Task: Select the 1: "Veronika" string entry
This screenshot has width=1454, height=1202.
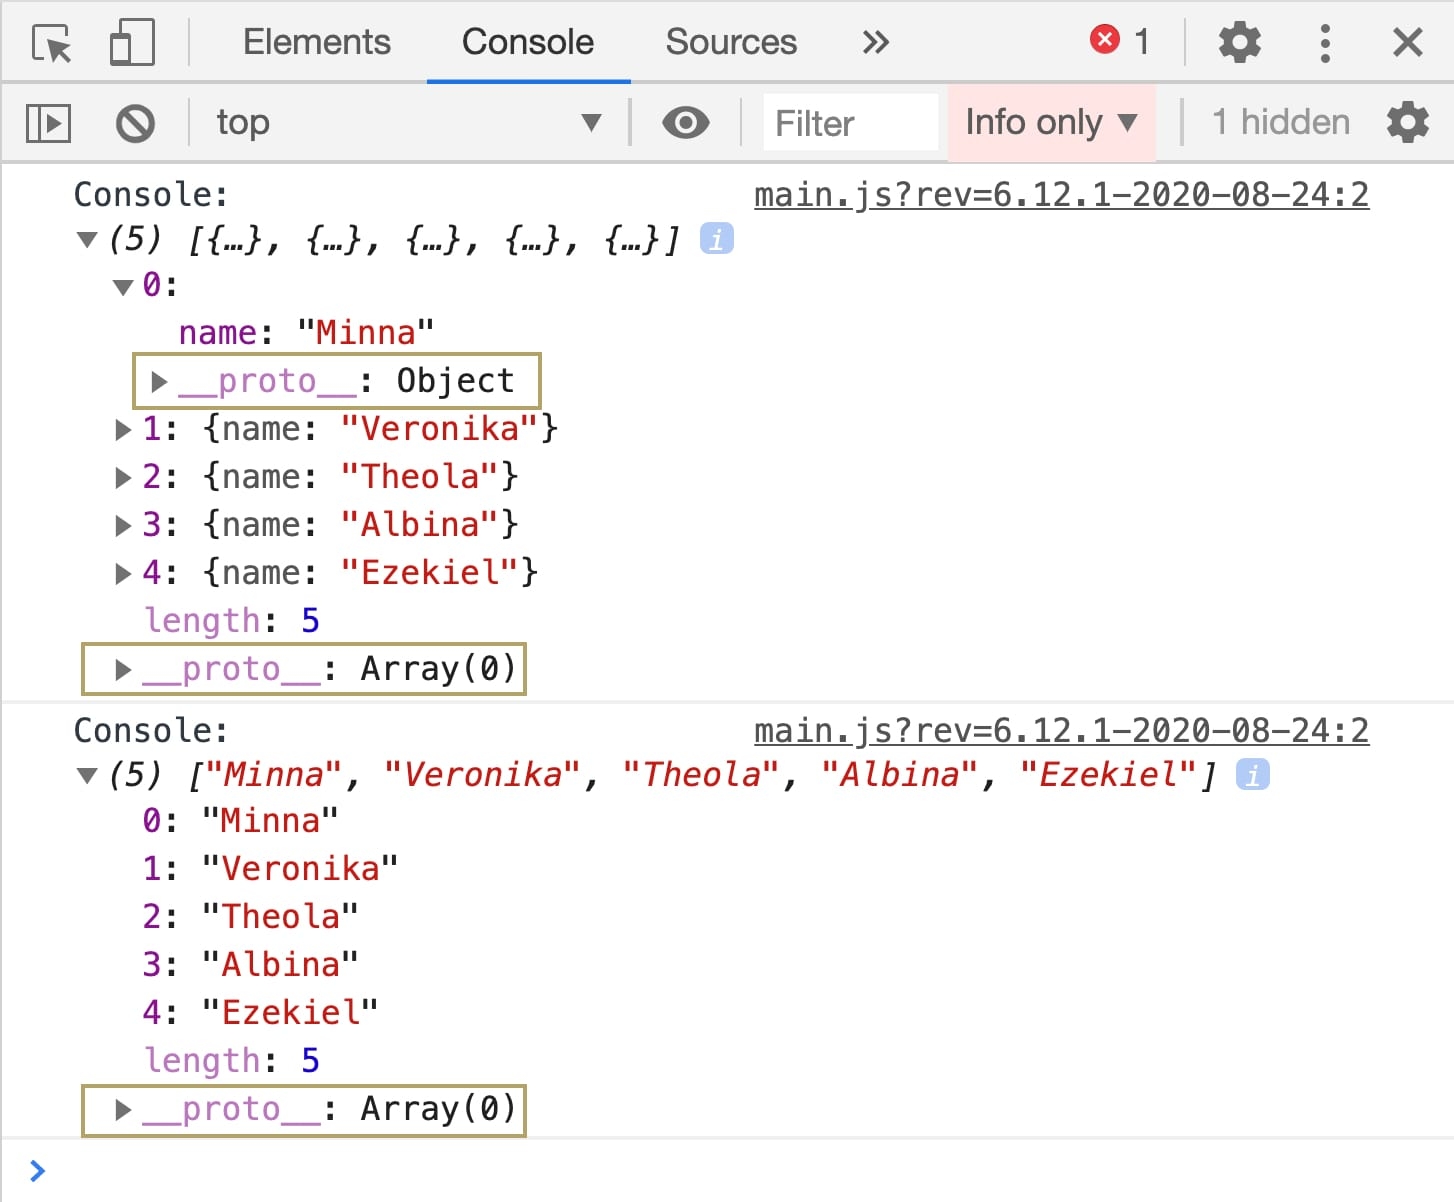Action: tap(270, 869)
